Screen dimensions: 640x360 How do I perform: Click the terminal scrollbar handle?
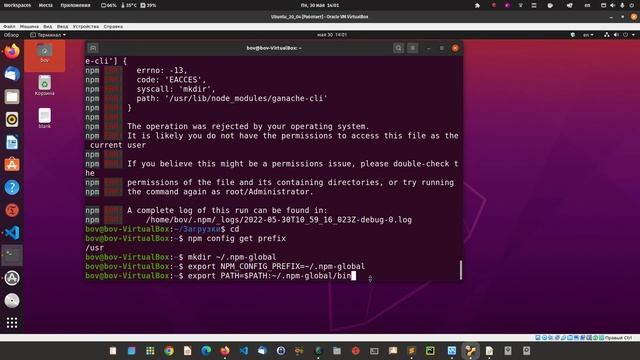coord(461,270)
